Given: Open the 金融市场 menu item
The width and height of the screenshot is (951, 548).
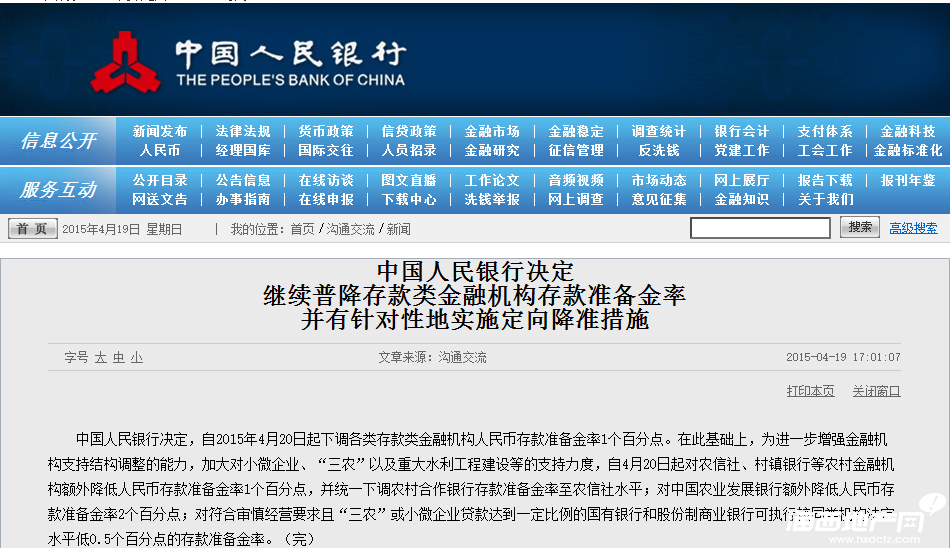Looking at the screenshot, I should (492, 132).
